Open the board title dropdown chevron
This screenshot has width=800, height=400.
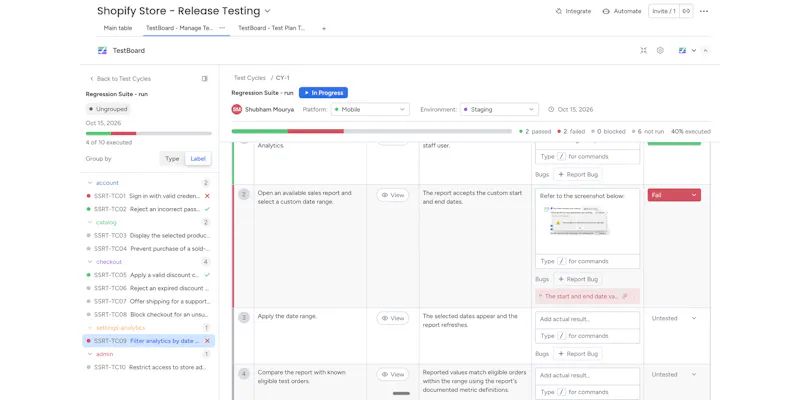[x=268, y=11]
